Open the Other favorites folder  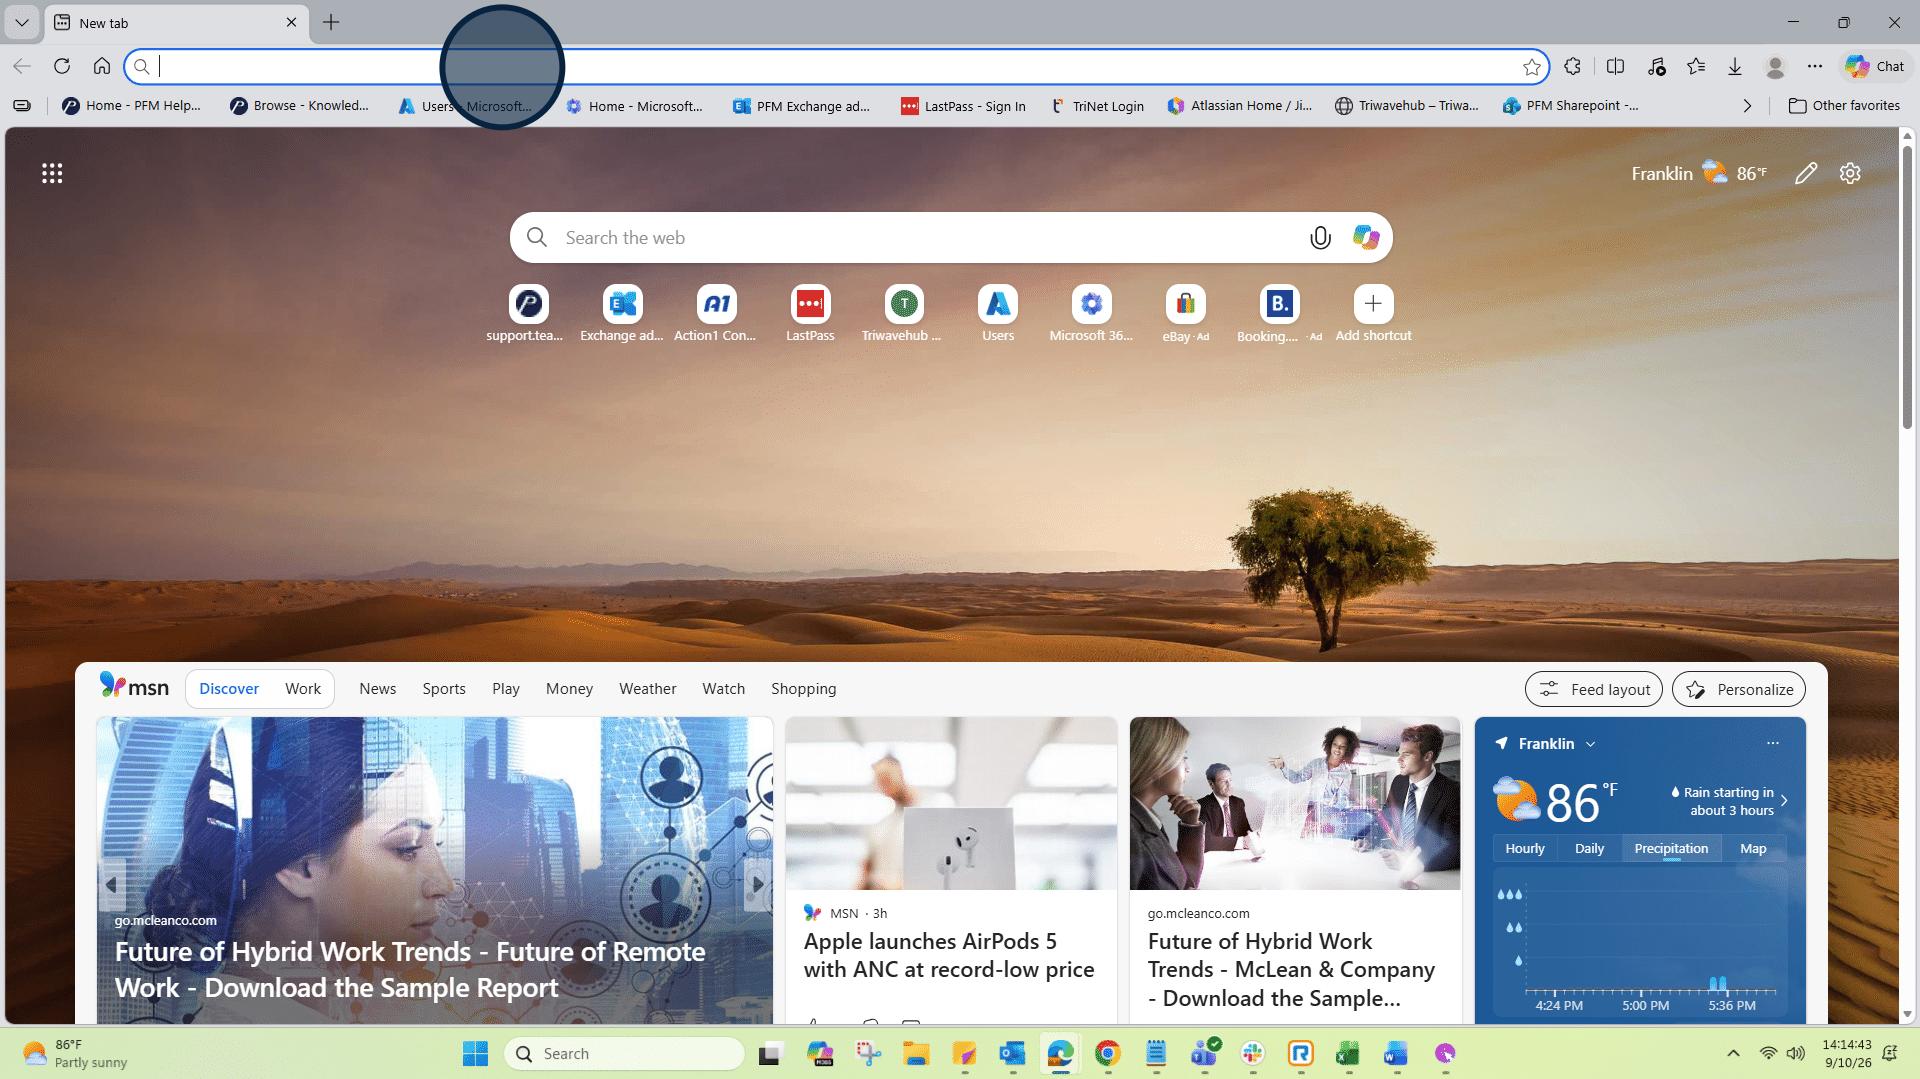[1844, 106]
